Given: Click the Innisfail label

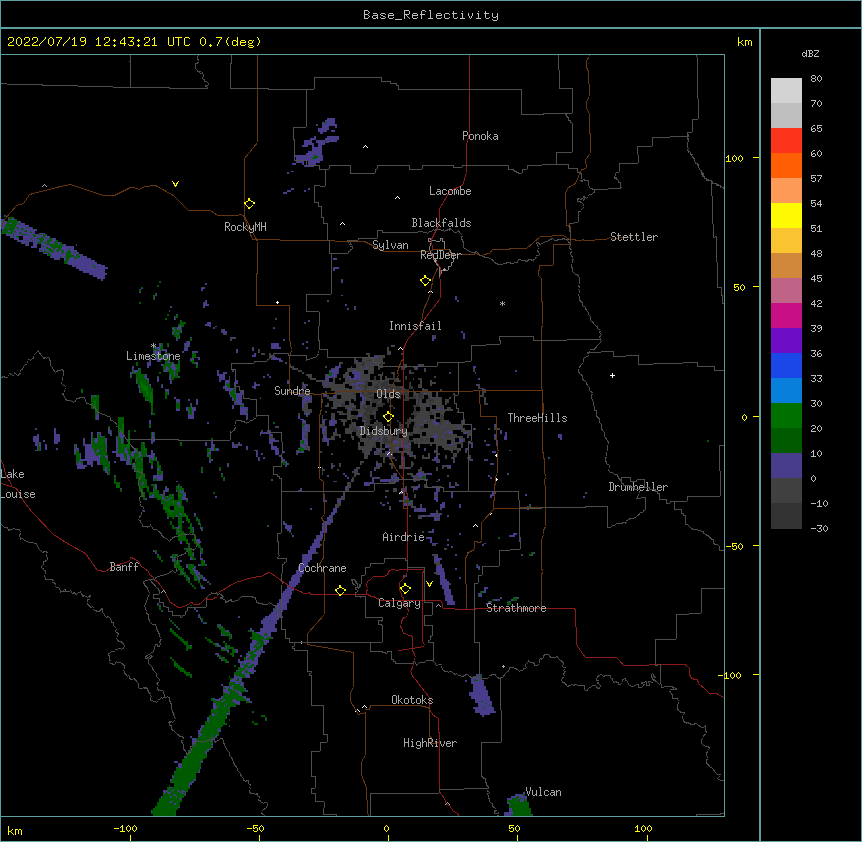Looking at the screenshot, I should tap(415, 326).
